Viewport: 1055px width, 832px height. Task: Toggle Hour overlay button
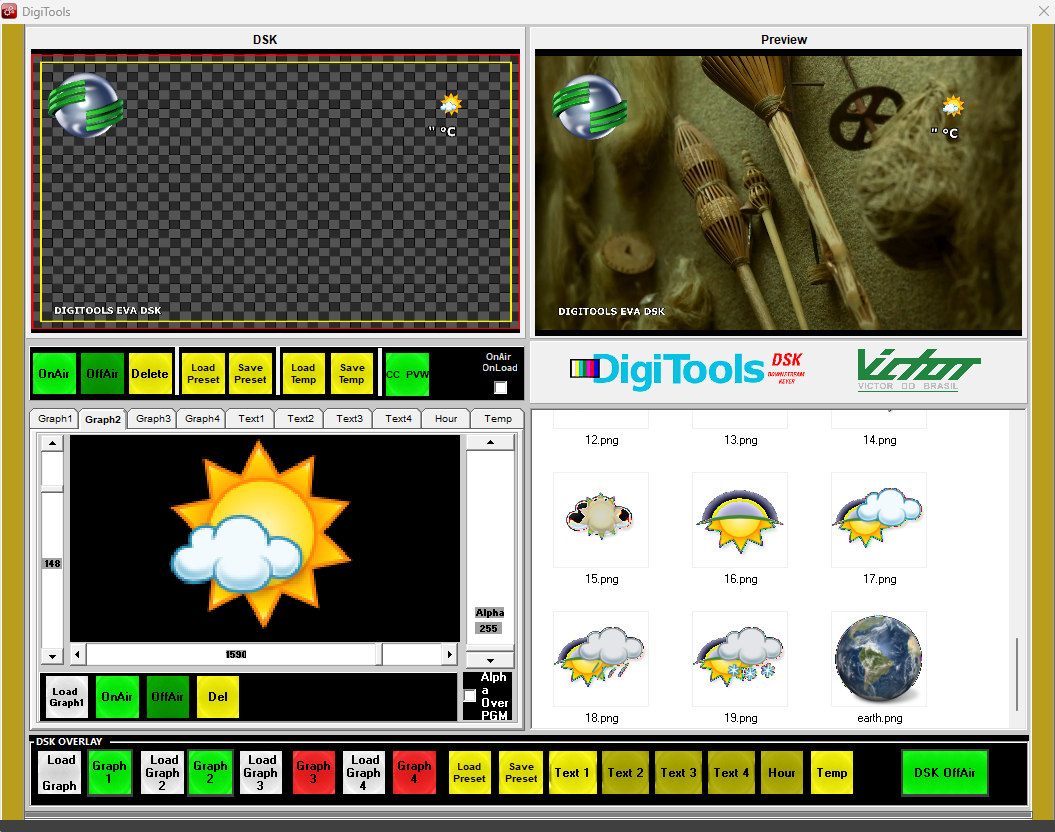(x=782, y=772)
